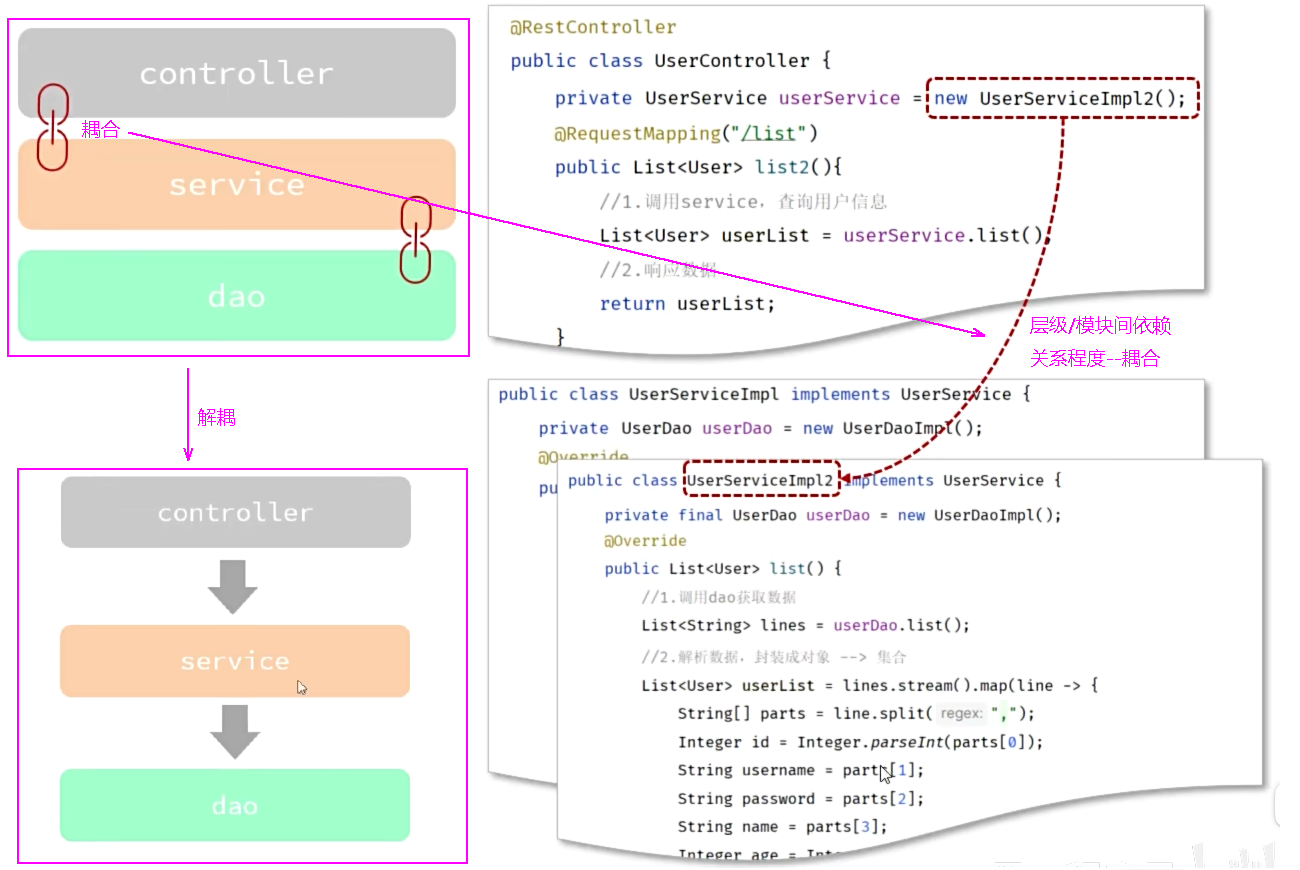The image size is (1300, 870).
Task: Click the 解耦 label
Action: (x=216, y=418)
